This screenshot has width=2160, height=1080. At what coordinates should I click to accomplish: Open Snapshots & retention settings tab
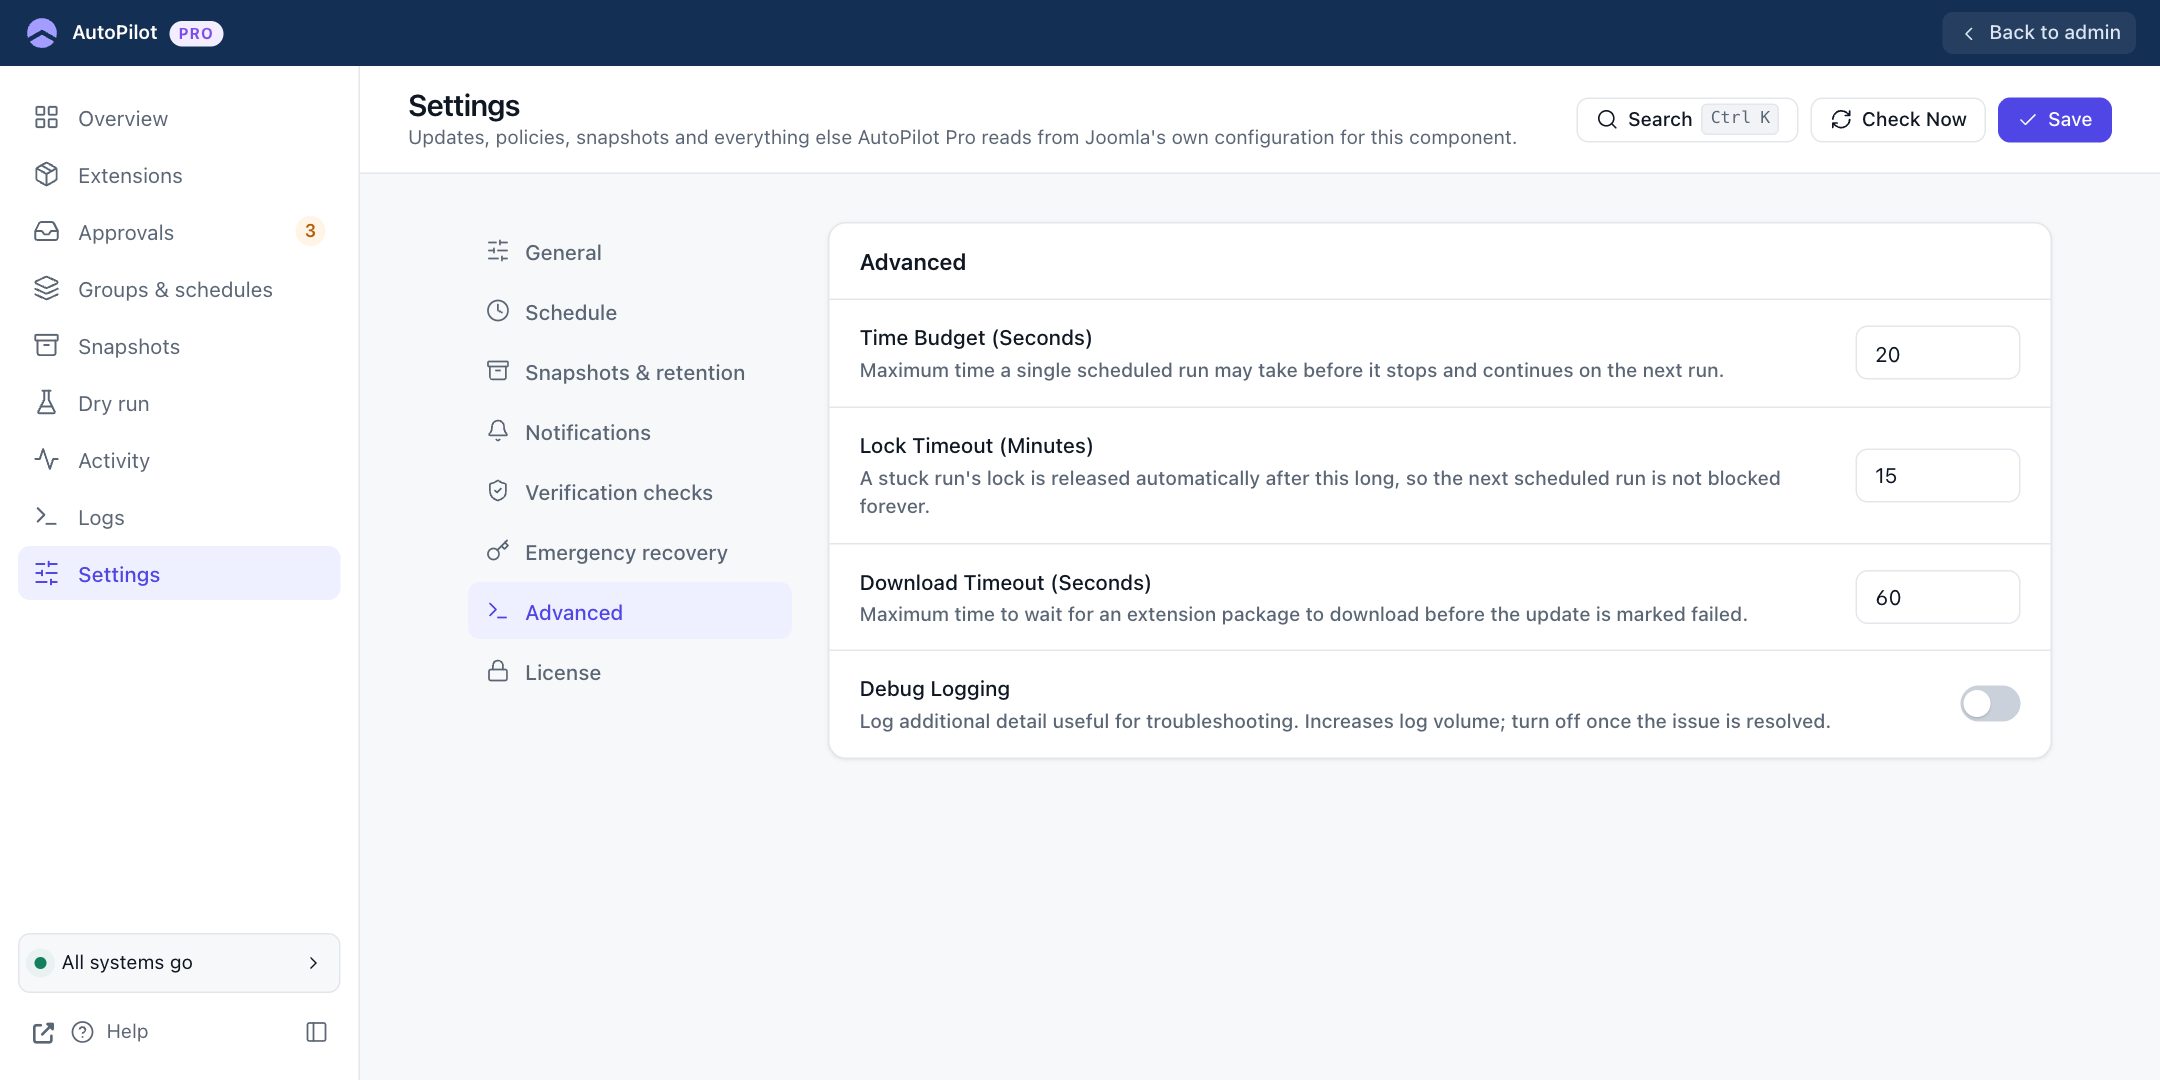coord(630,372)
